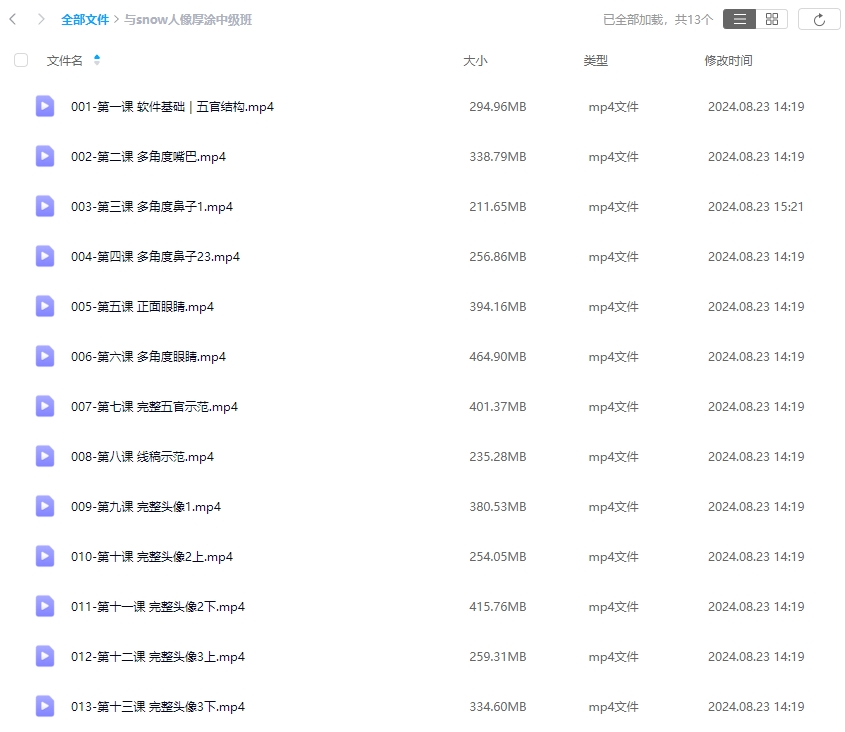This screenshot has width=845, height=732.
Task: Click video icon of 007 完整五官示范 file
Action: point(45,406)
